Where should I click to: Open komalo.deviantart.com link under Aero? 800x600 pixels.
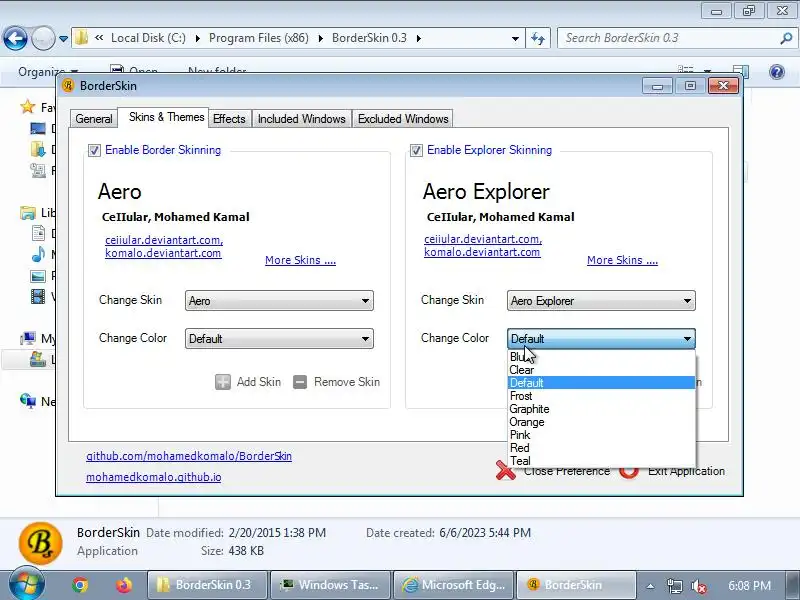[x=163, y=253]
